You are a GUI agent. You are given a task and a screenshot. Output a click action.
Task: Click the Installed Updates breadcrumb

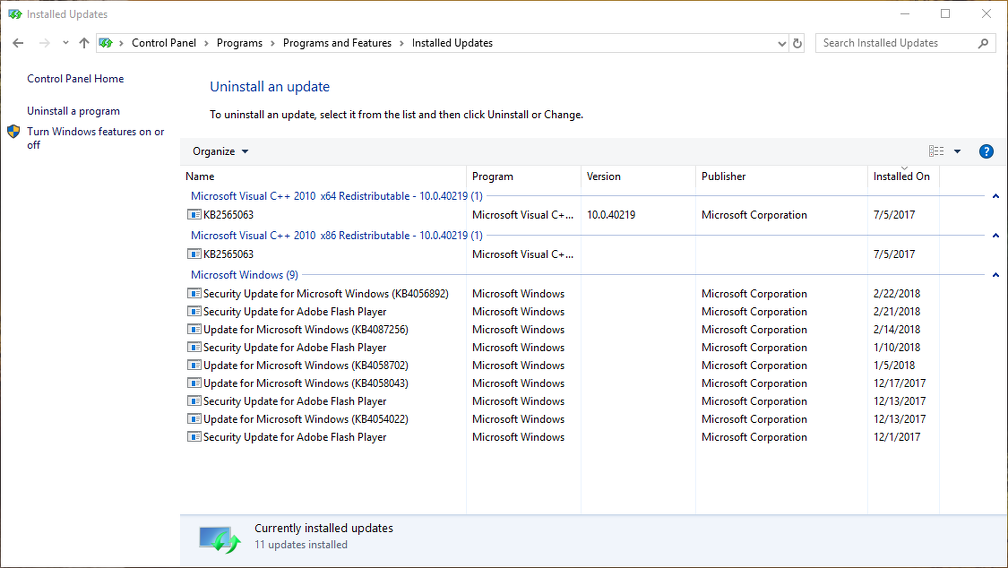click(x=452, y=43)
